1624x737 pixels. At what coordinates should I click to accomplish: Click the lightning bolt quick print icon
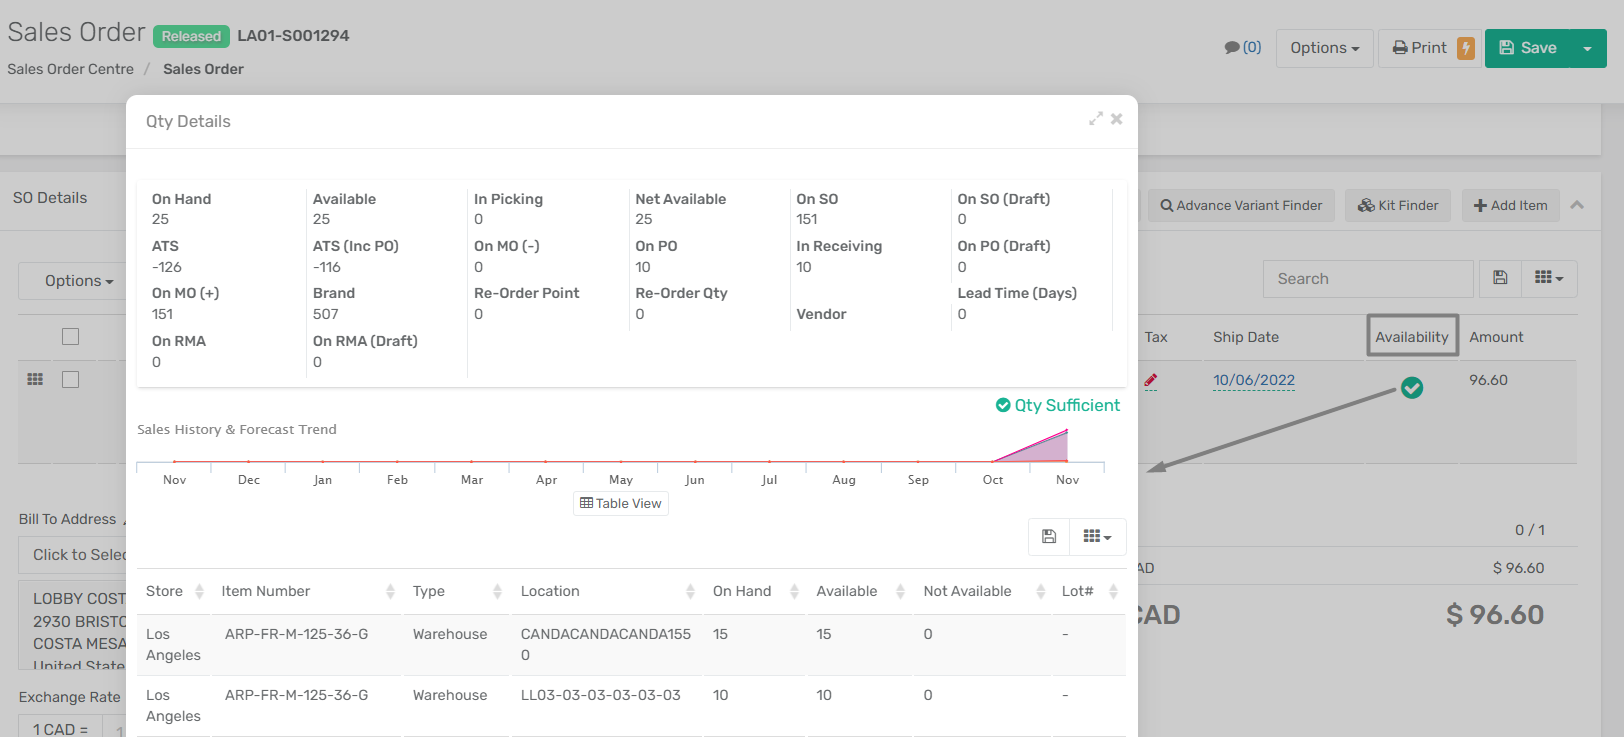(1466, 48)
